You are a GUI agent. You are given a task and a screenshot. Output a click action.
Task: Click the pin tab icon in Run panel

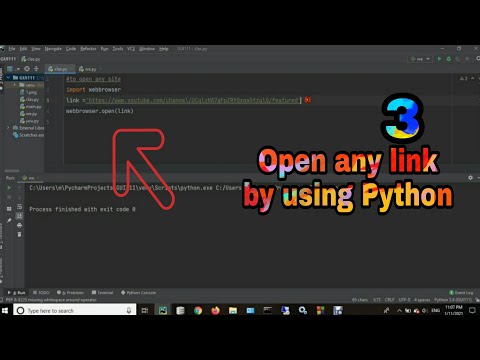tap(9, 220)
